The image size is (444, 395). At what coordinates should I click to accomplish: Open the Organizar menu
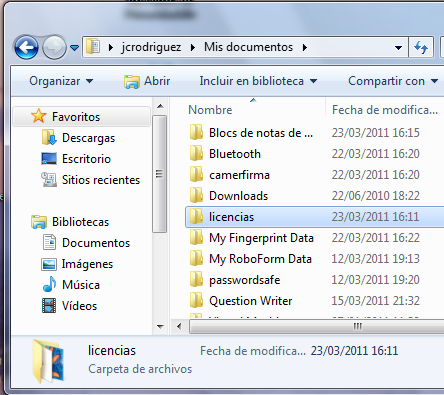[61, 81]
